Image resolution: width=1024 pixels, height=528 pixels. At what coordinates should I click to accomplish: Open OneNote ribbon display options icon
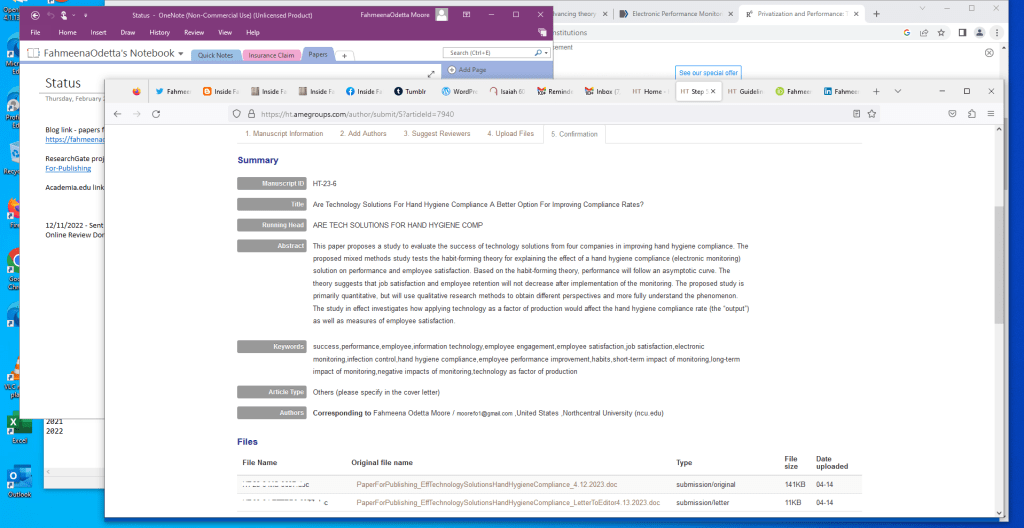pos(466,14)
